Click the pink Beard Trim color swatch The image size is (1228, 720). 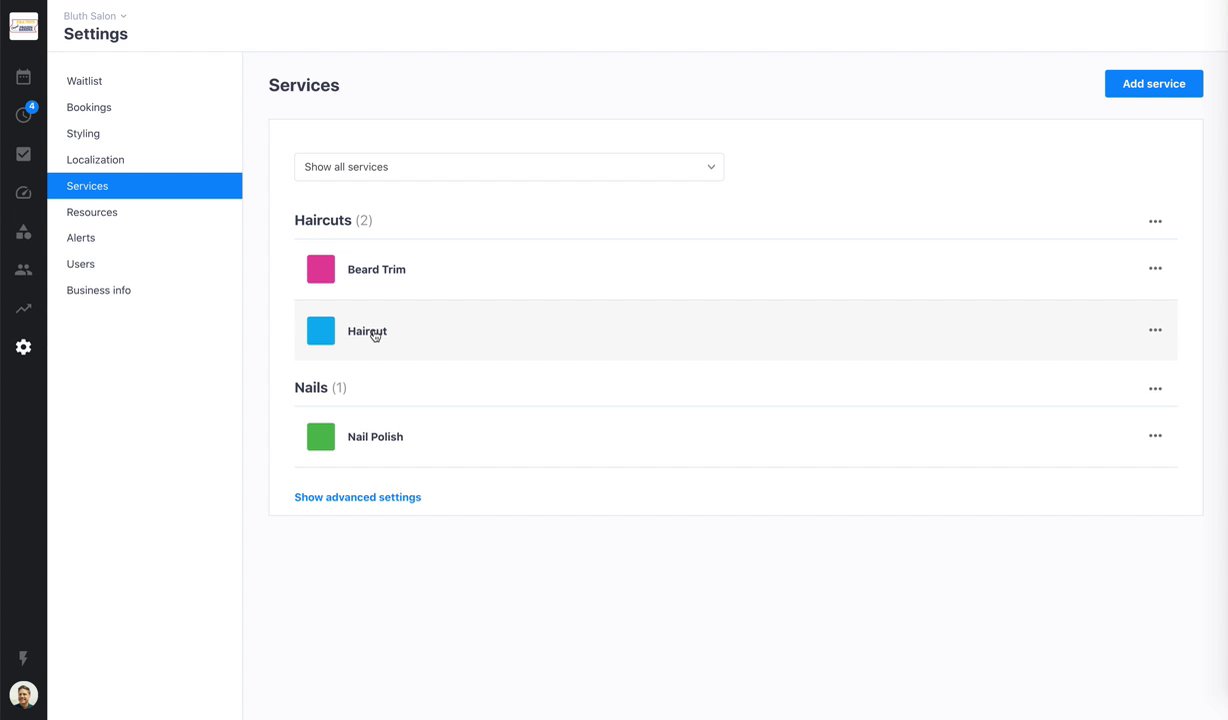click(321, 269)
